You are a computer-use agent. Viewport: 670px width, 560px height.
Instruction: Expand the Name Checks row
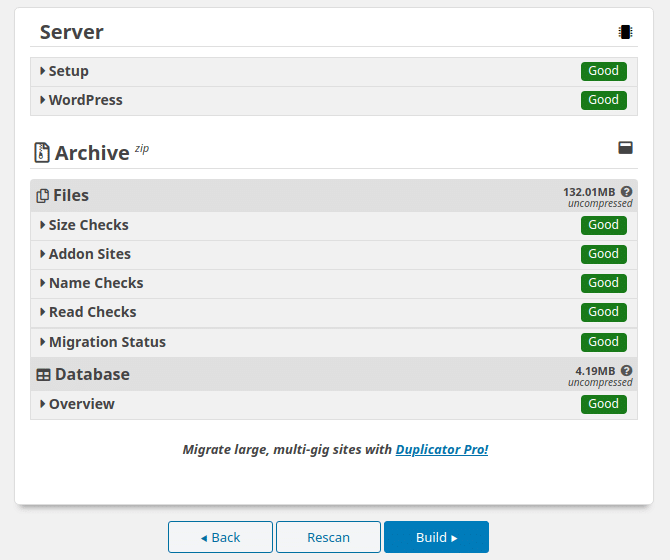point(95,283)
